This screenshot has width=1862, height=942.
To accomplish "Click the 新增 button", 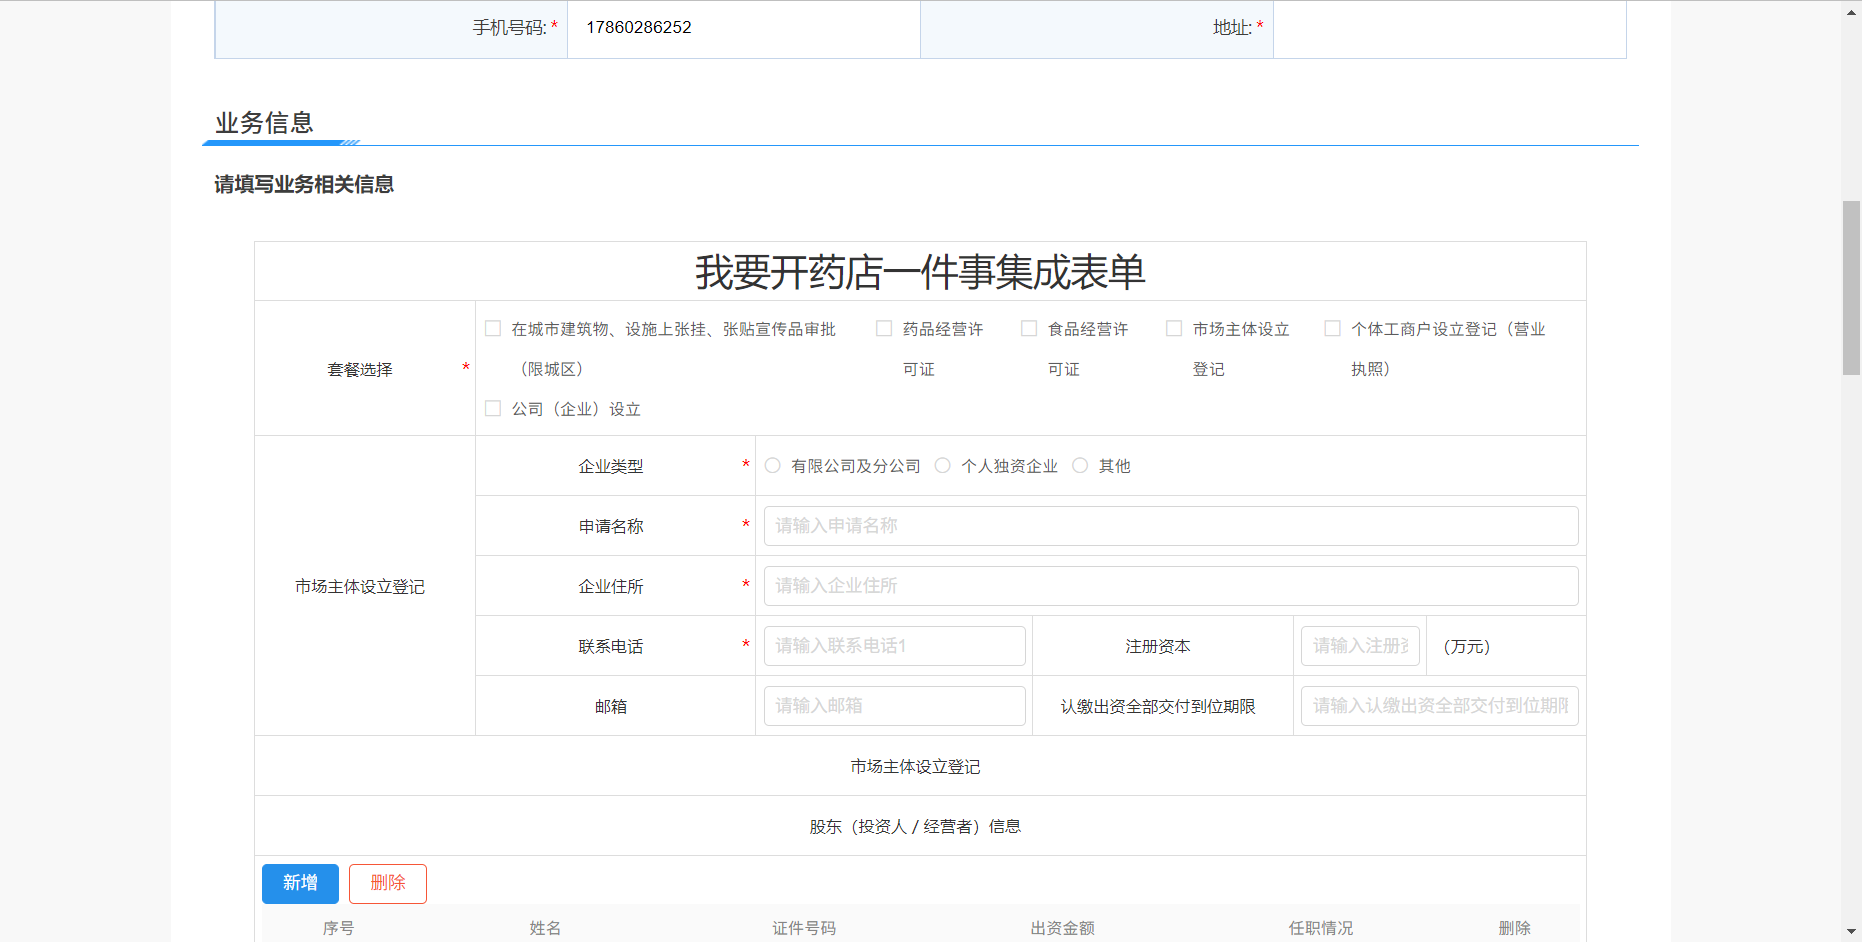I will pos(300,883).
